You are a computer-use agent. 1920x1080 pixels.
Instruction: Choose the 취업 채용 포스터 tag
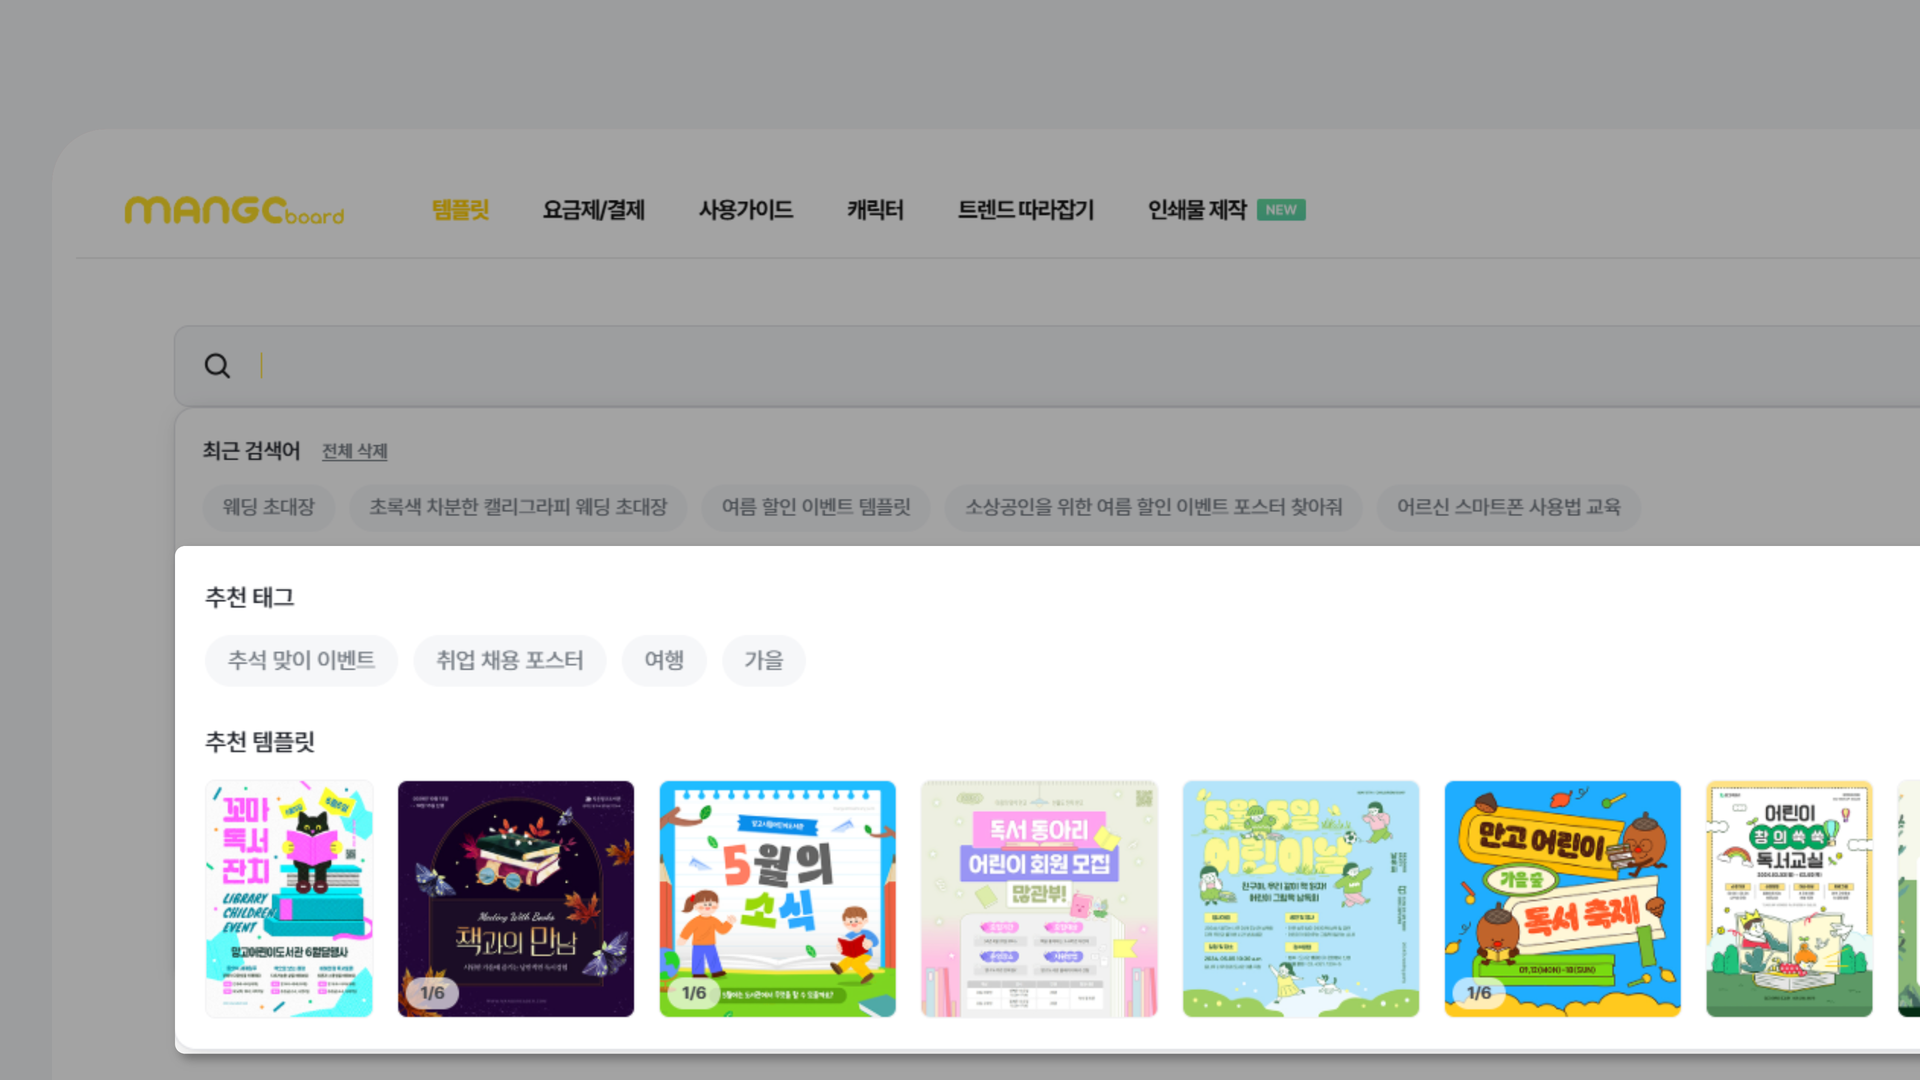[x=509, y=660]
